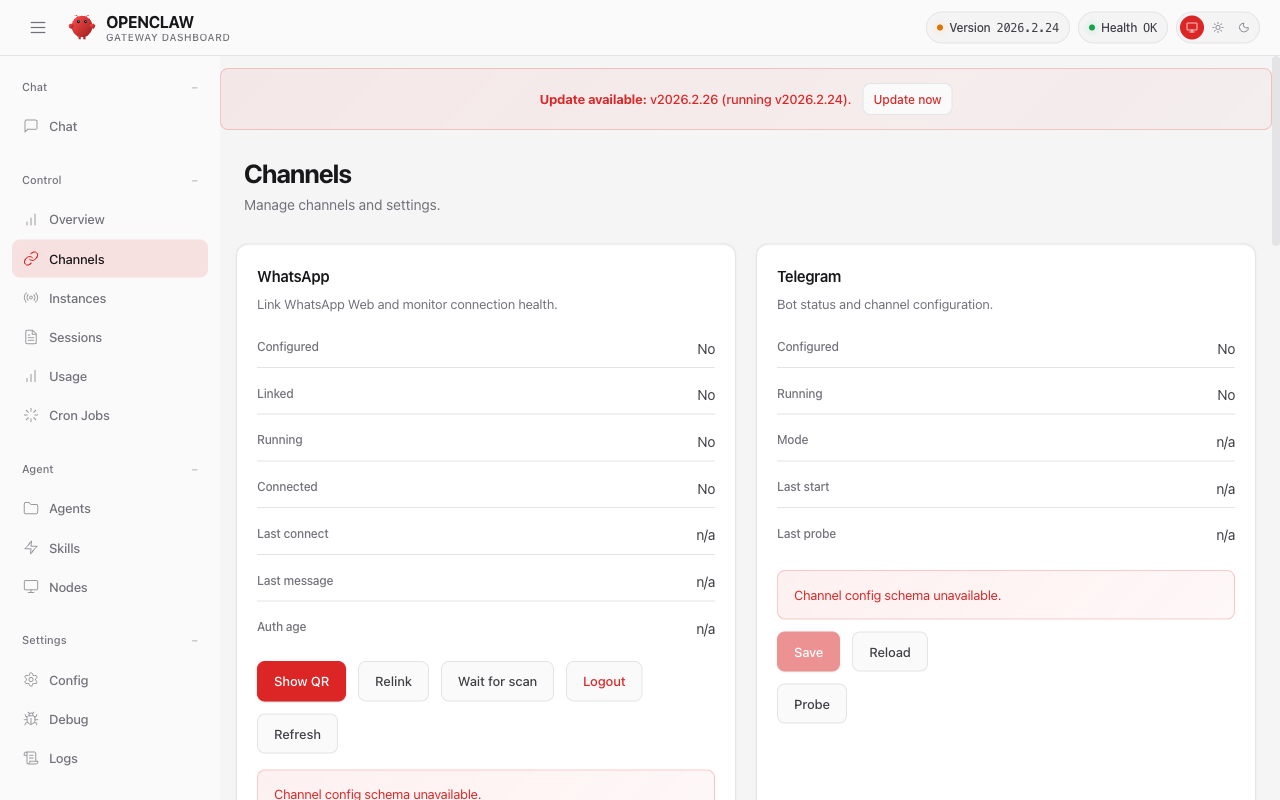Collapse the Chat sidebar section
The height and width of the screenshot is (800, 1280).
click(x=195, y=88)
